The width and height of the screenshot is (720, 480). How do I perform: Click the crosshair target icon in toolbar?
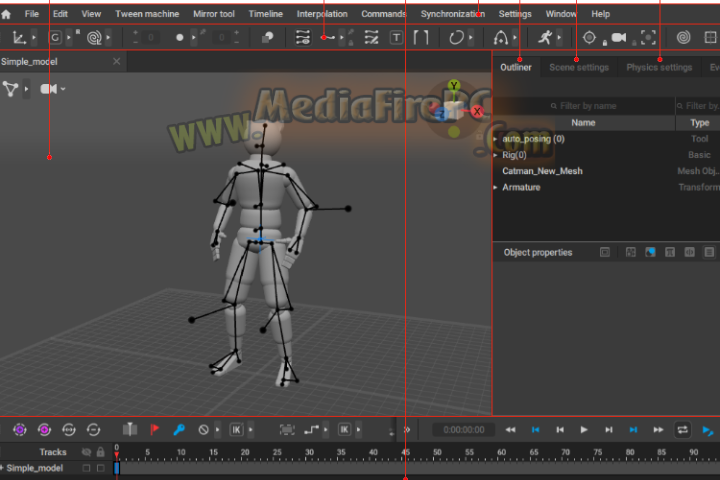coord(589,38)
